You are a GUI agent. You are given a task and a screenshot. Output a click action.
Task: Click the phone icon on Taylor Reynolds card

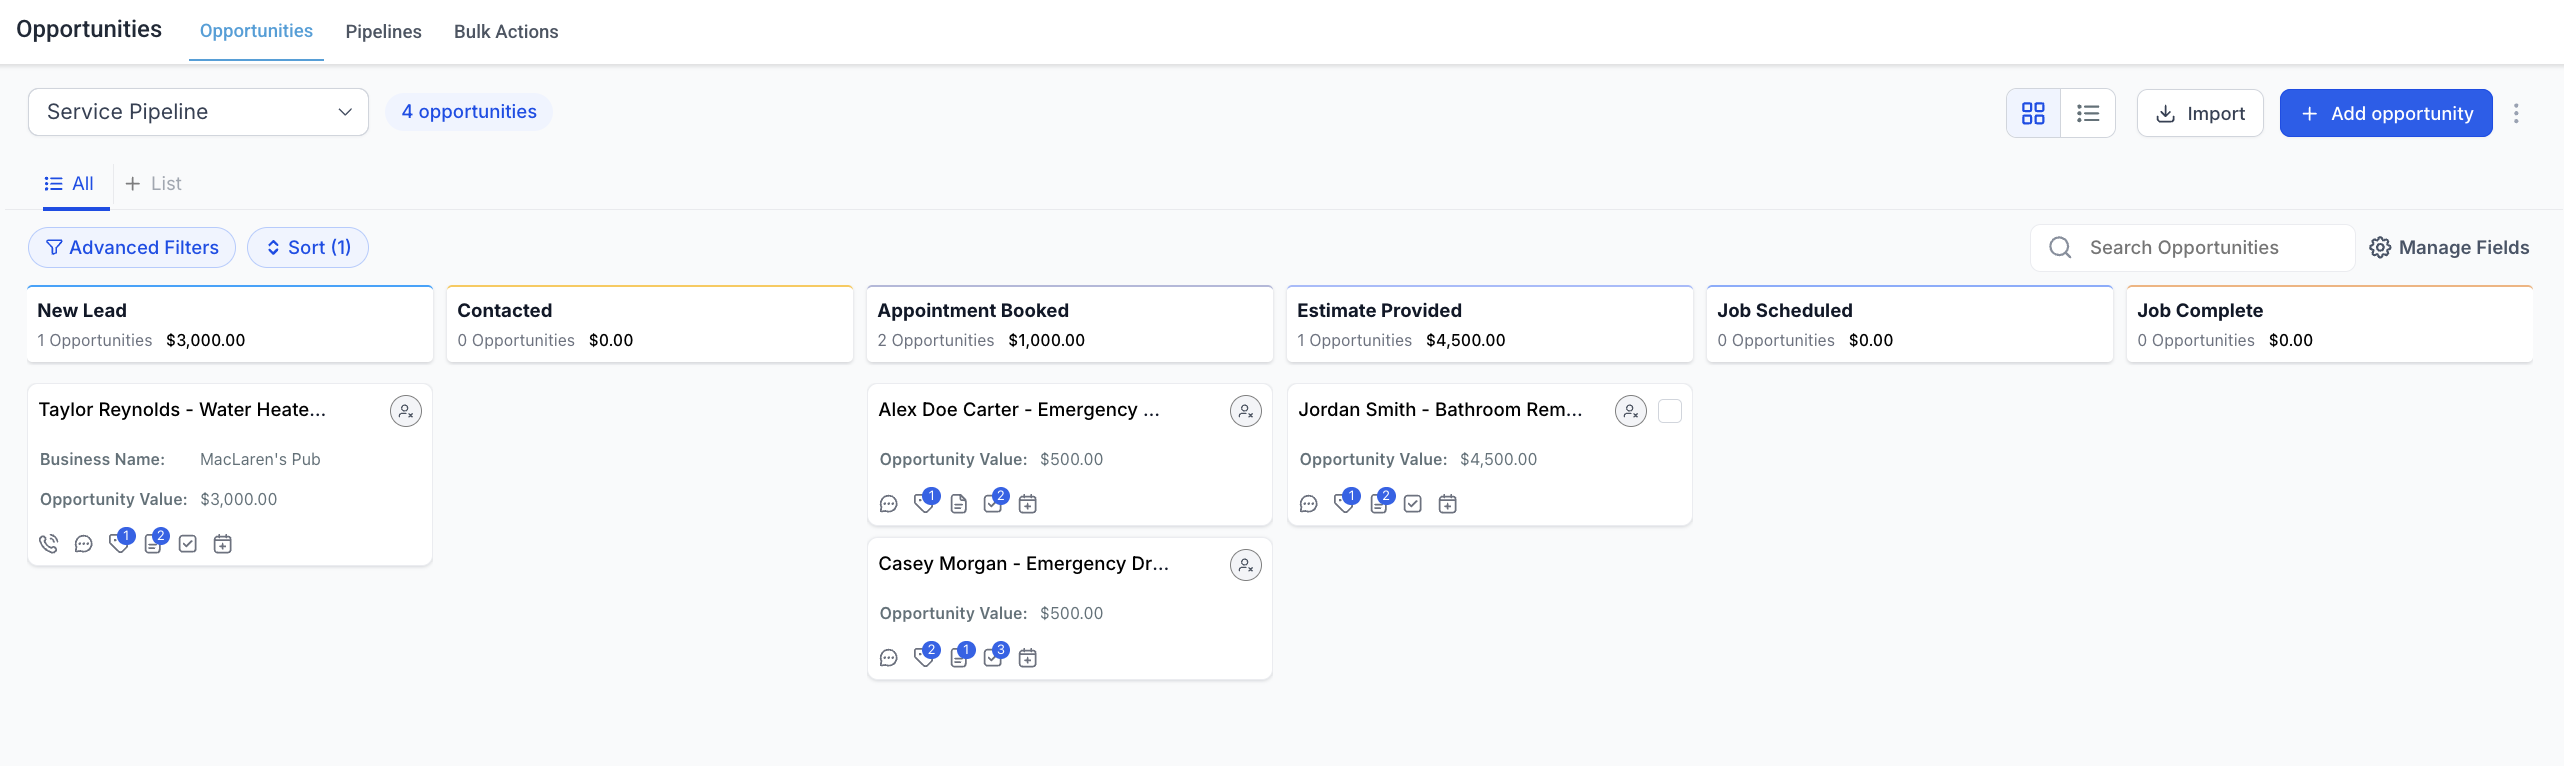[48, 543]
